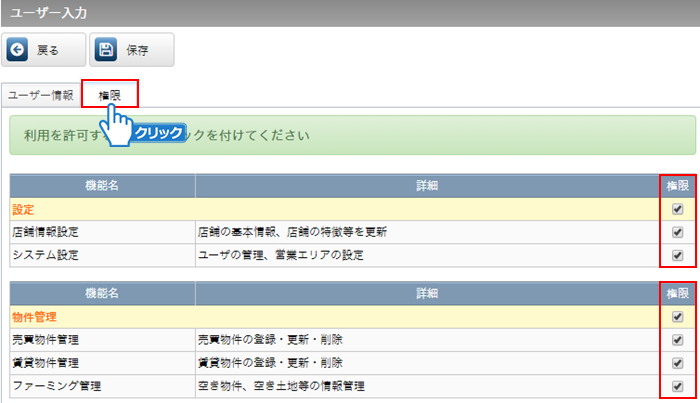This screenshot has height=403, width=700.
Task: Click the 権限 column header in the 設定 table
Action: tap(678, 185)
